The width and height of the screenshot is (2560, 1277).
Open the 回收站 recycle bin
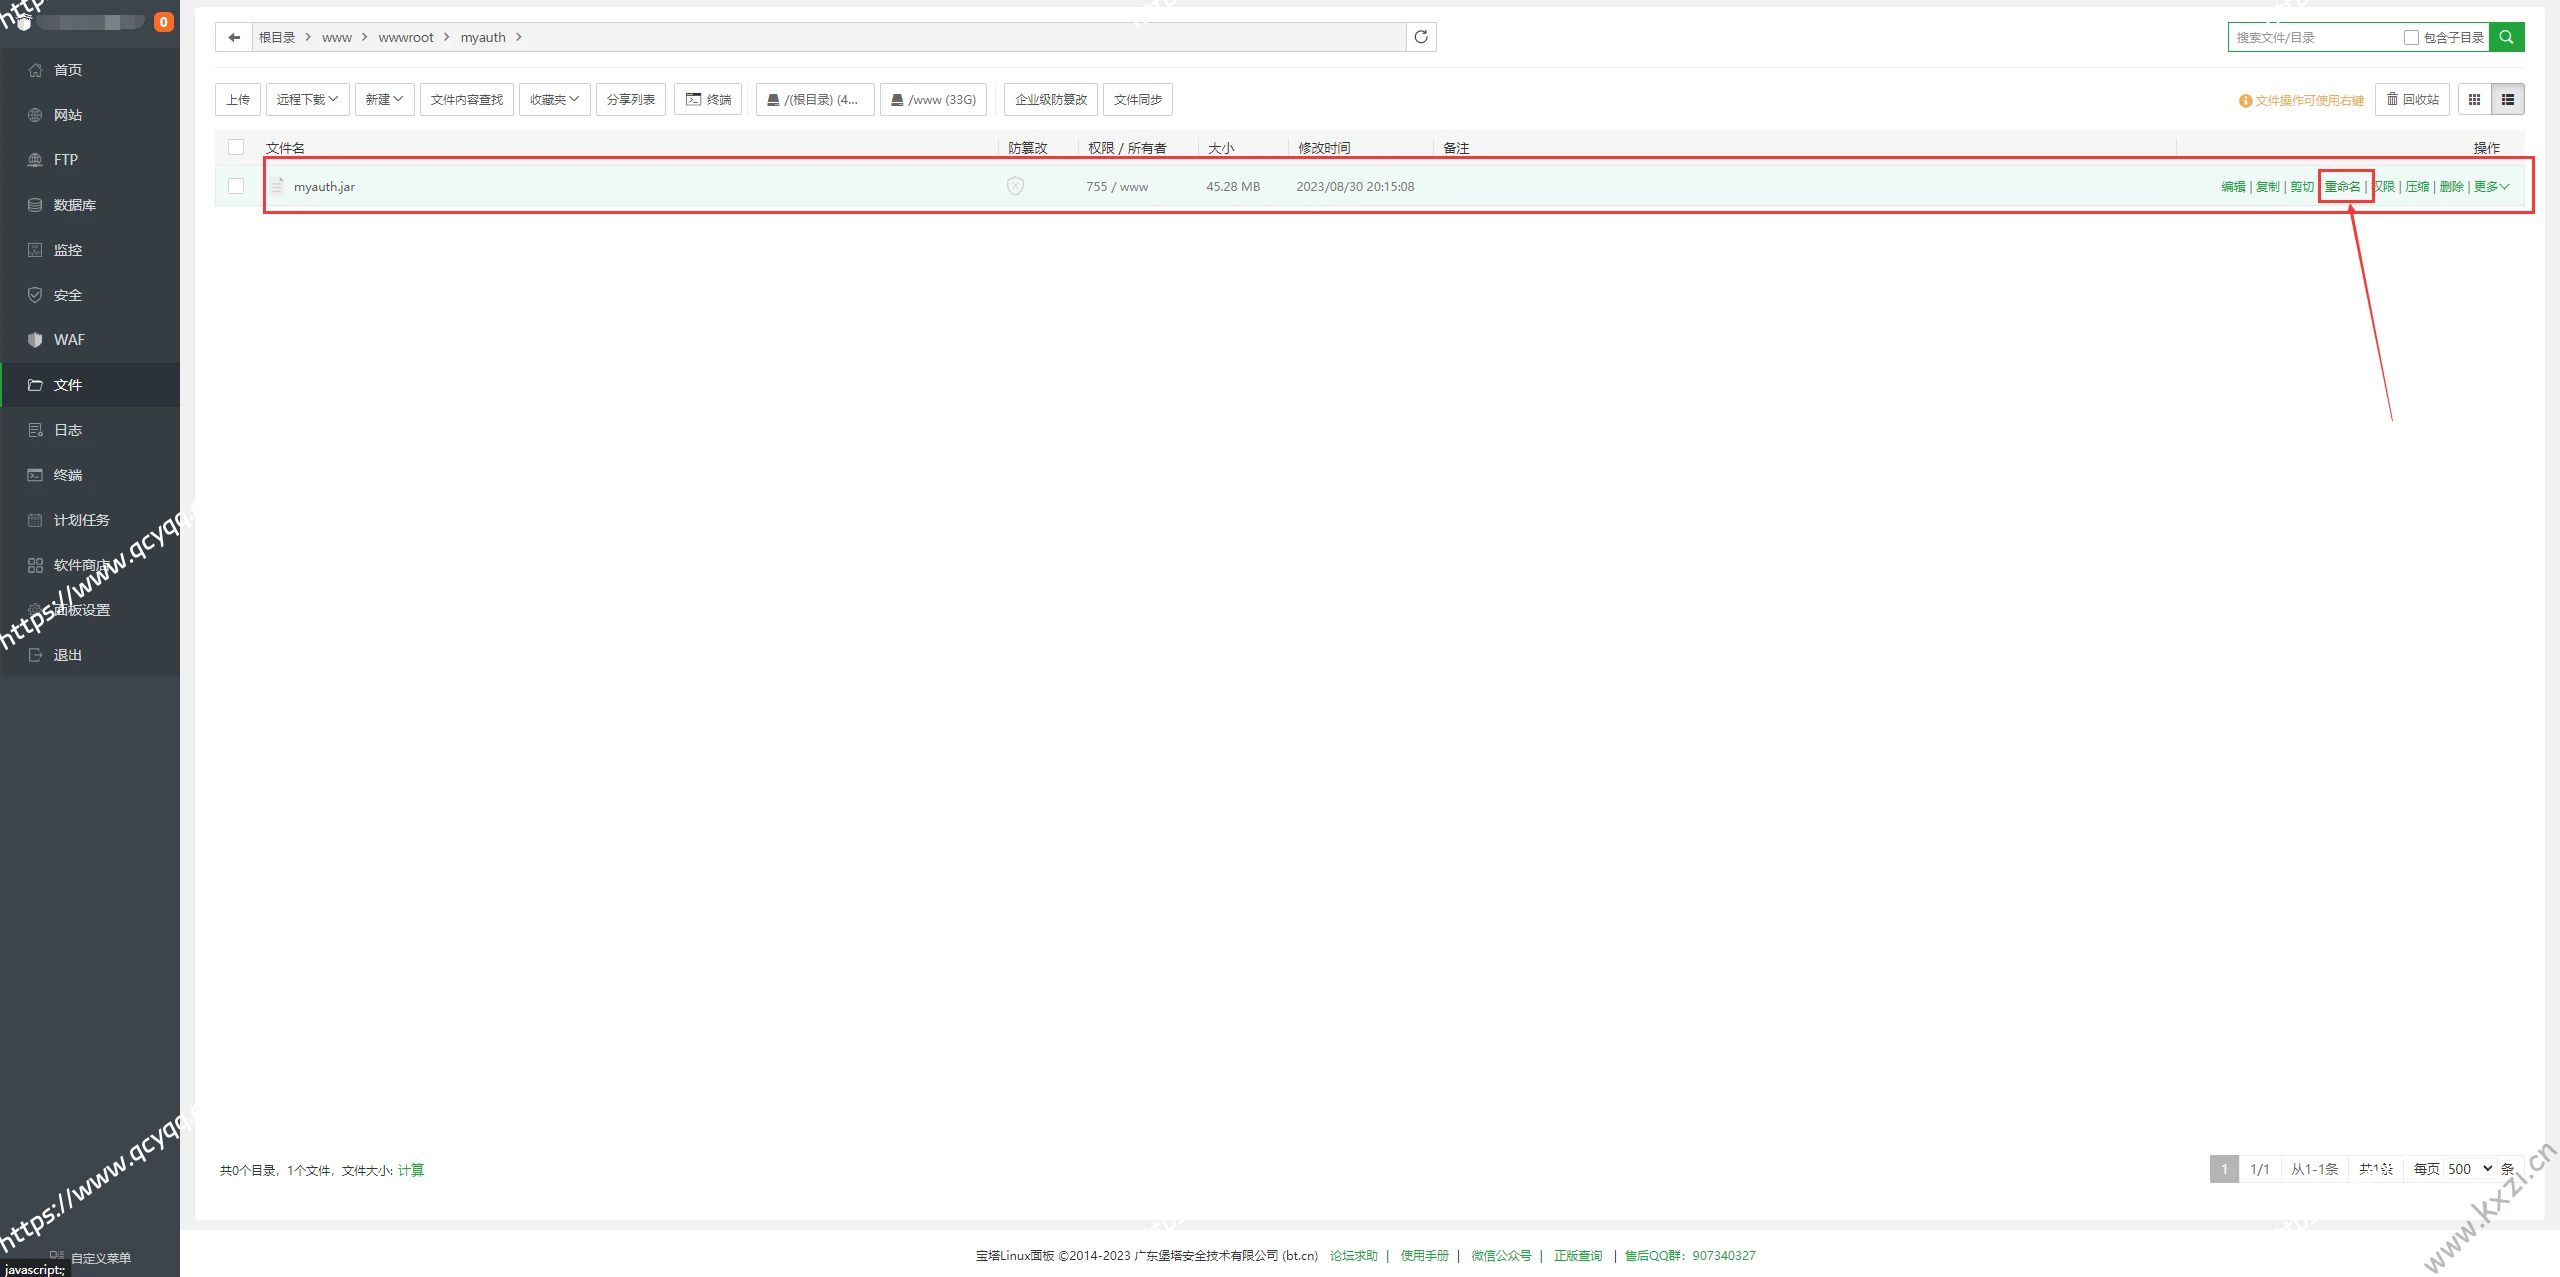2412,99
